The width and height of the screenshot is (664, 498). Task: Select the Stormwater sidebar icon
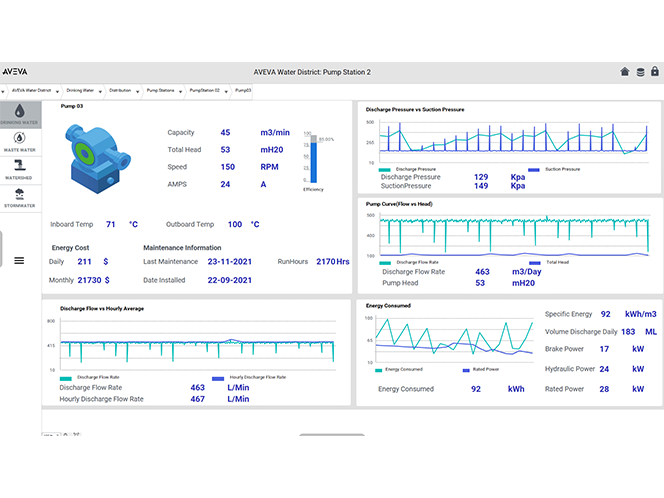(18, 197)
